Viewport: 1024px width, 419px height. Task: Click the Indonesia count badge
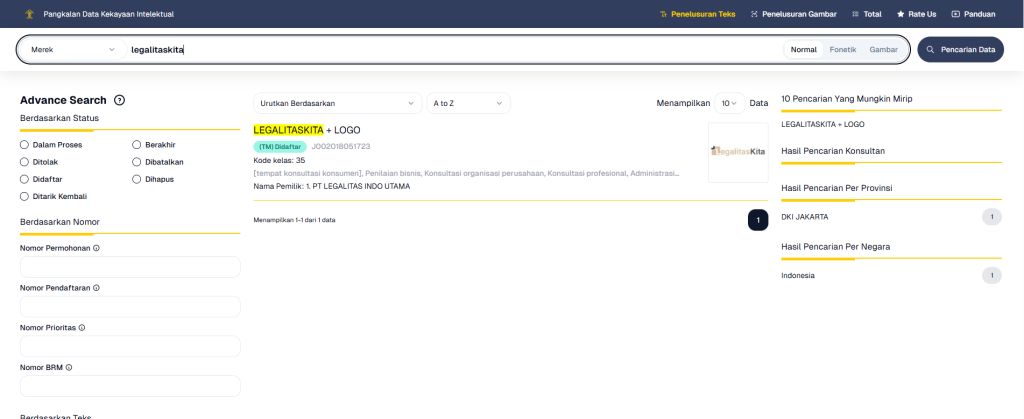coord(991,275)
